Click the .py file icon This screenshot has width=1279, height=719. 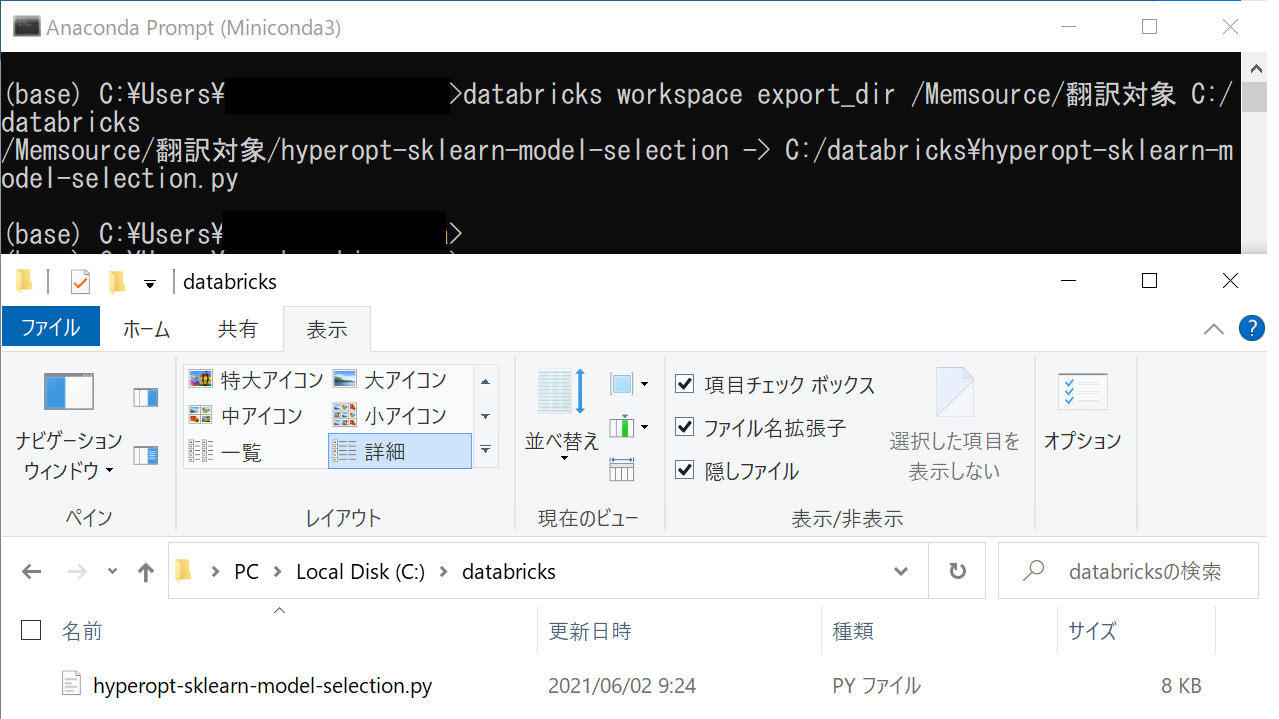point(71,684)
